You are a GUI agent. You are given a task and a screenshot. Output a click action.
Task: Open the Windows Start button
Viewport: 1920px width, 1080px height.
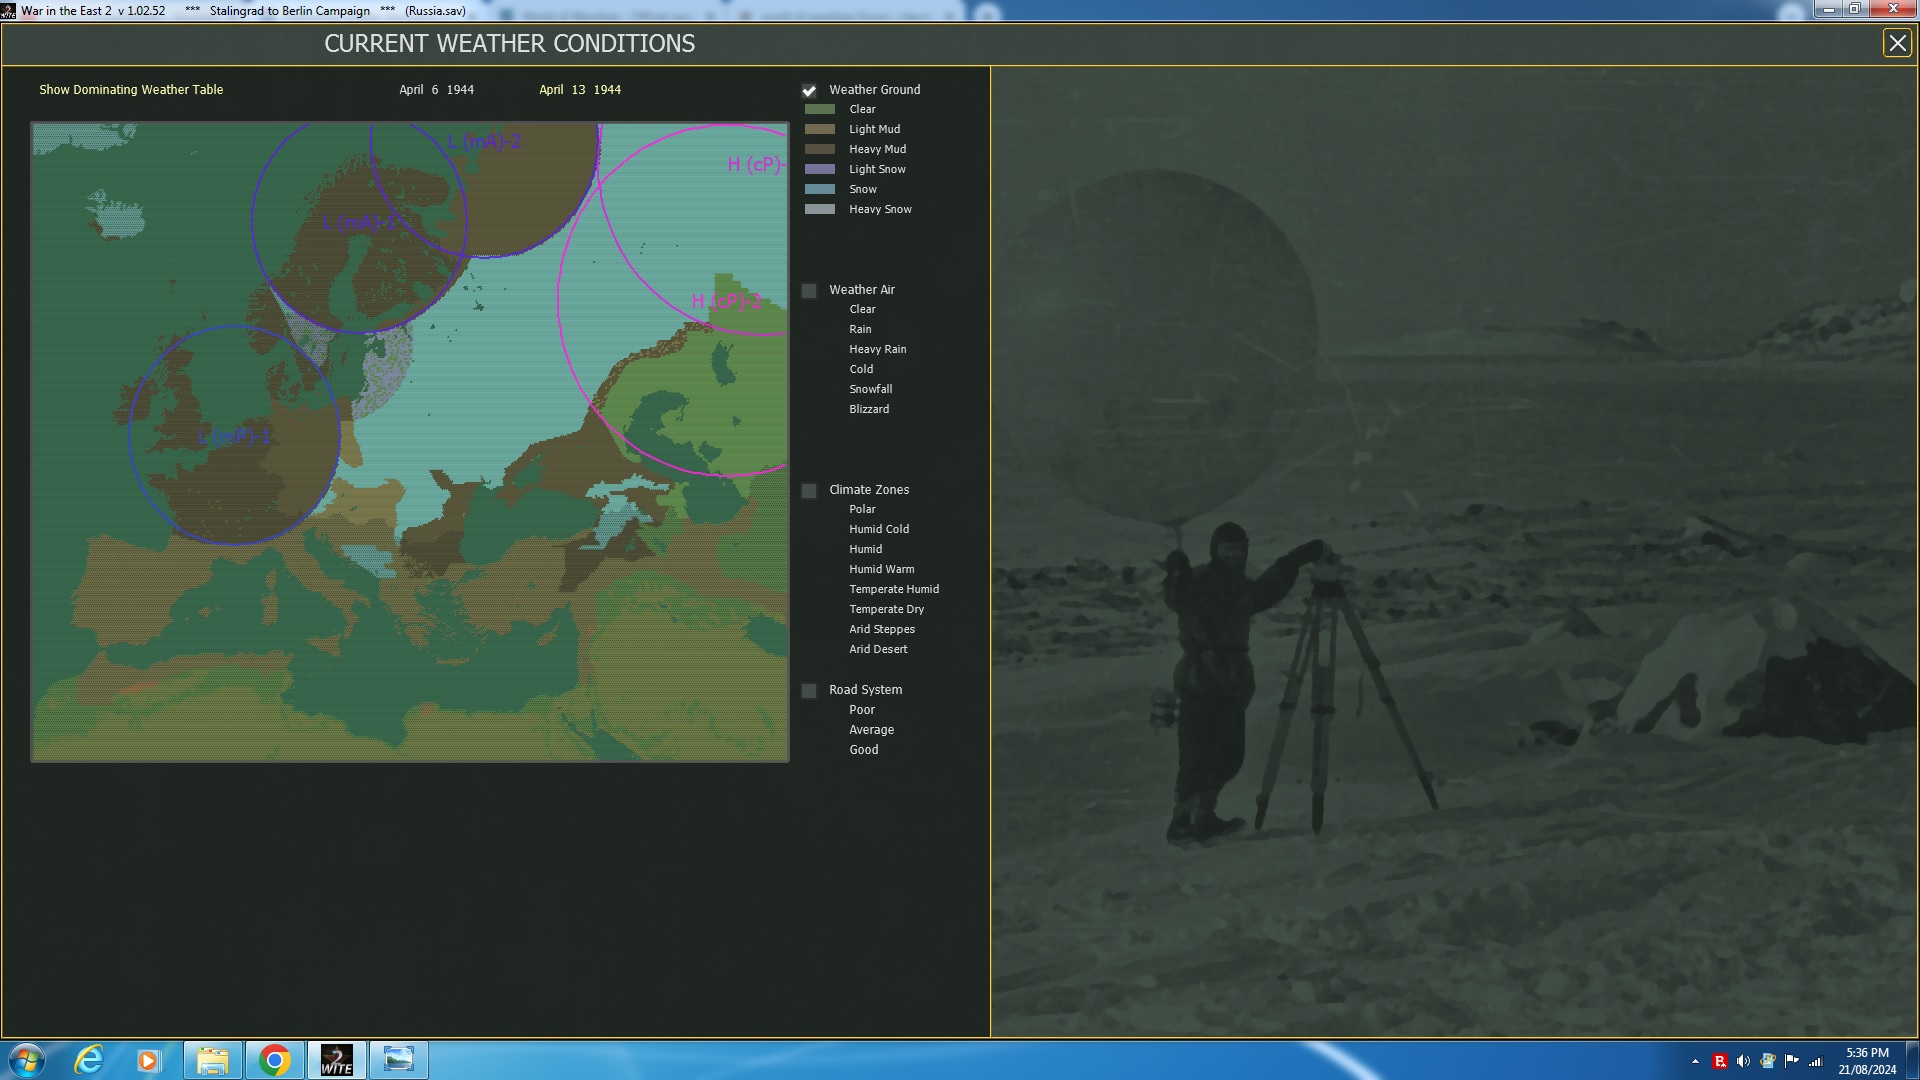pyautogui.click(x=27, y=1060)
